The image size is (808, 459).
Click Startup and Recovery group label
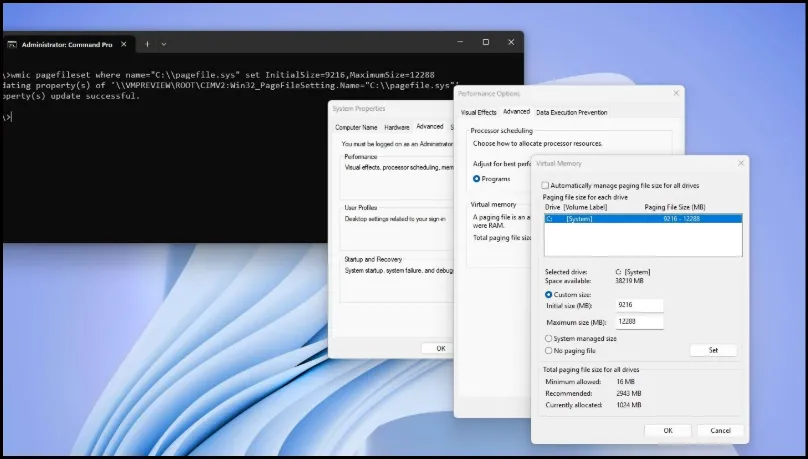point(373,259)
